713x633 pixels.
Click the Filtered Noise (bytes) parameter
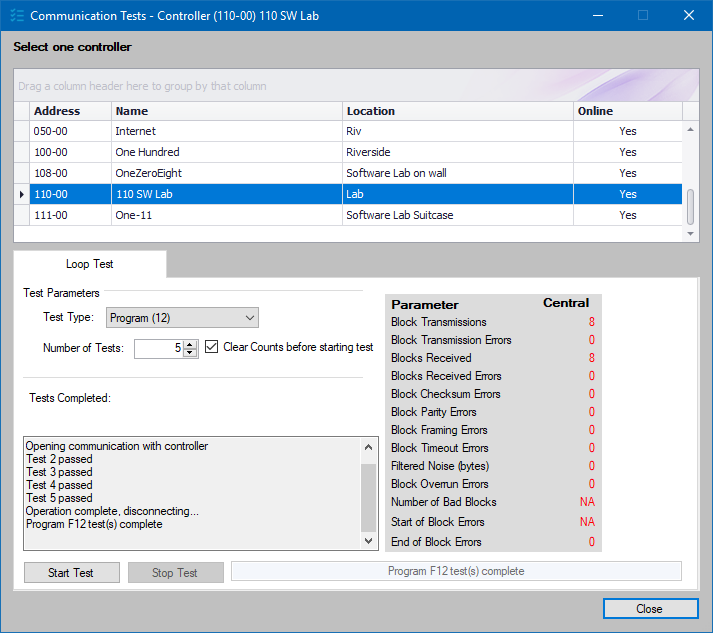click(x=440, y=466)
